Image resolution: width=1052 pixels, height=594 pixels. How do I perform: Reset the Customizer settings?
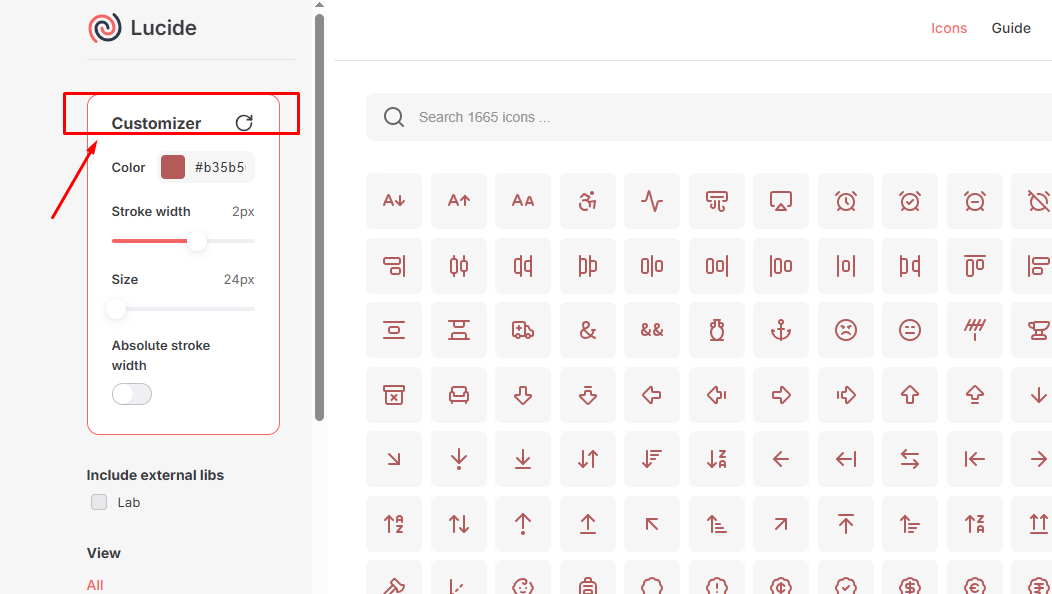[244, 123]
